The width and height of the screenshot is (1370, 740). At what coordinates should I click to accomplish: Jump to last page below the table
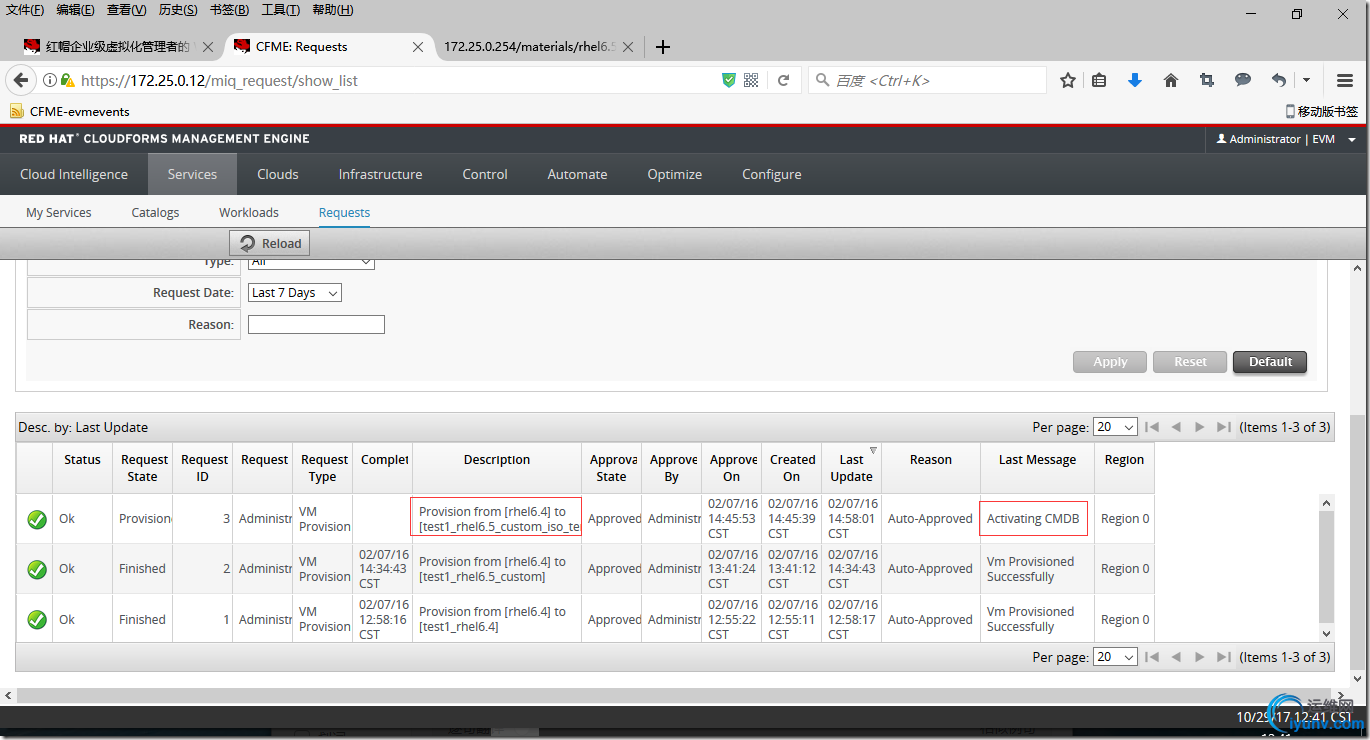point(1223,657)
